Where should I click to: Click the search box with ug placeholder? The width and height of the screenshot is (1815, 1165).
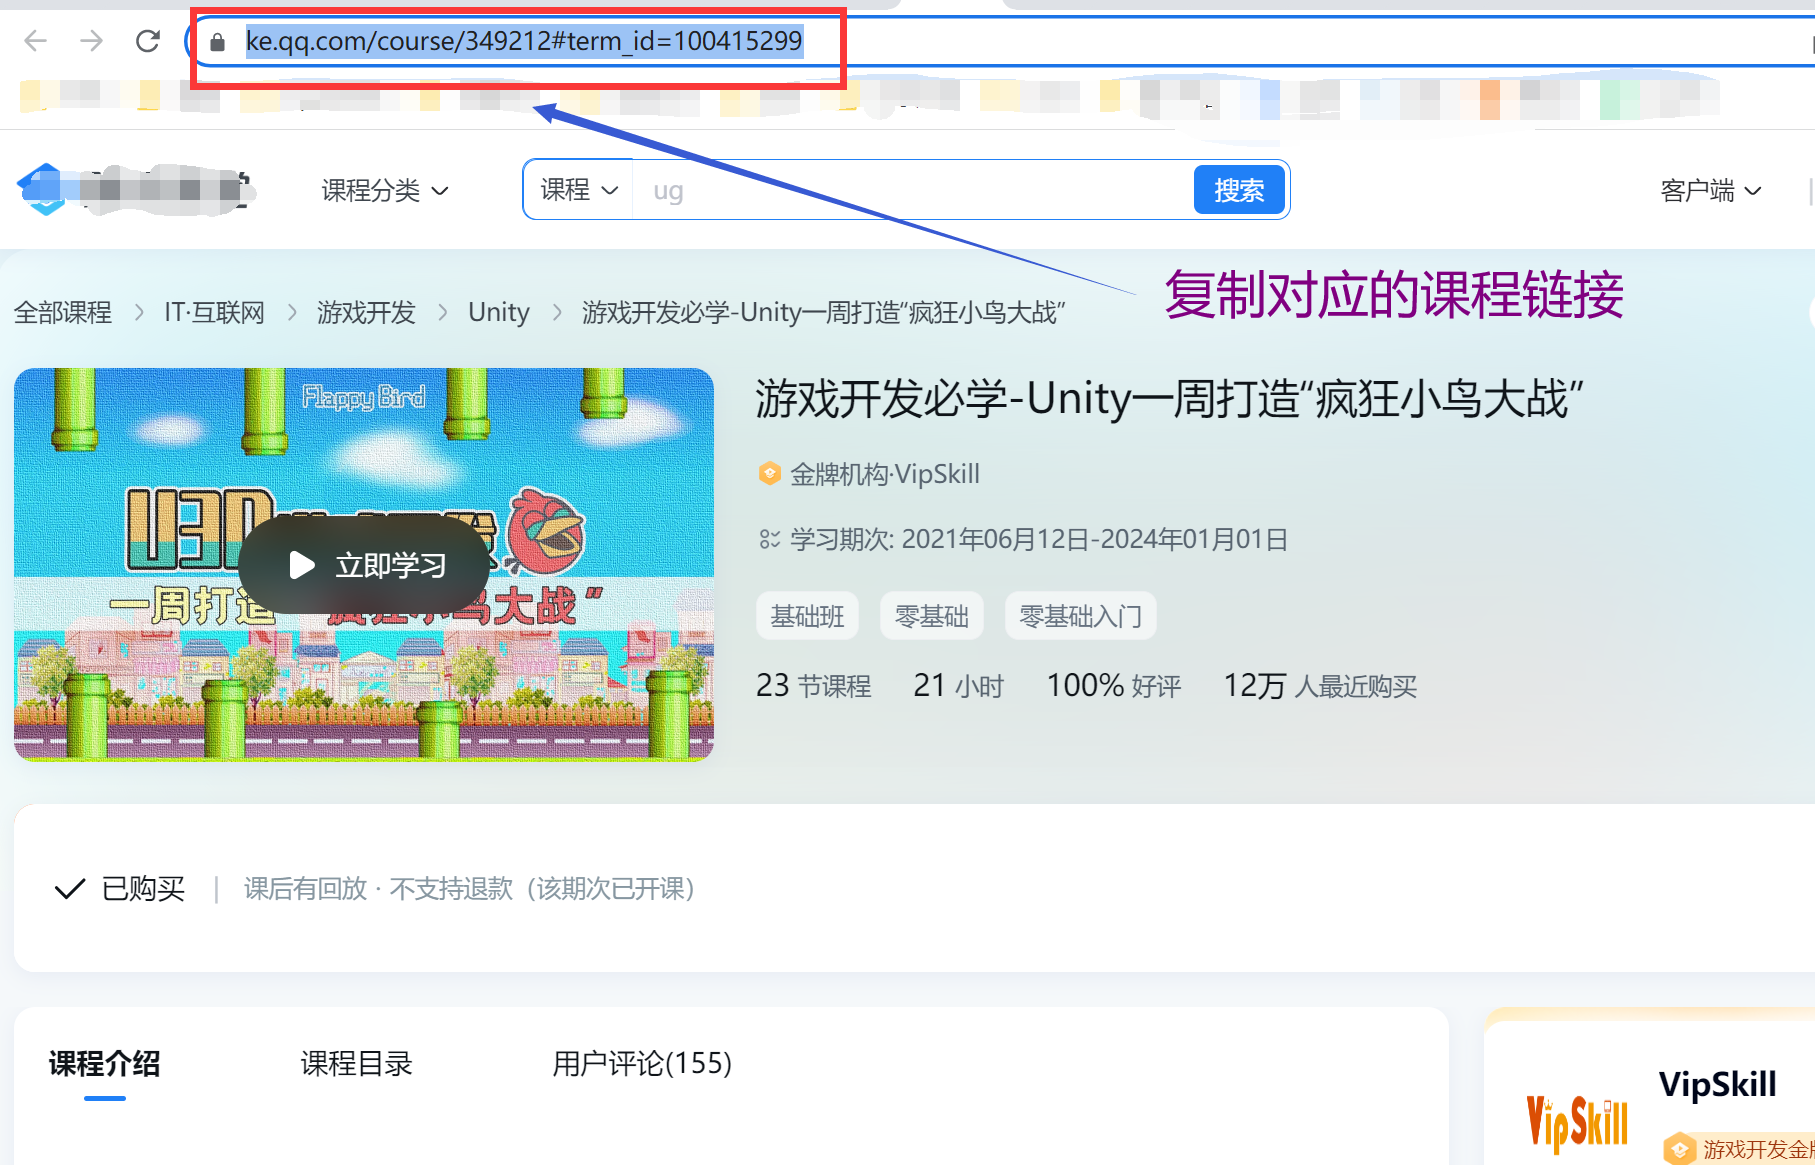click(912, 190)
